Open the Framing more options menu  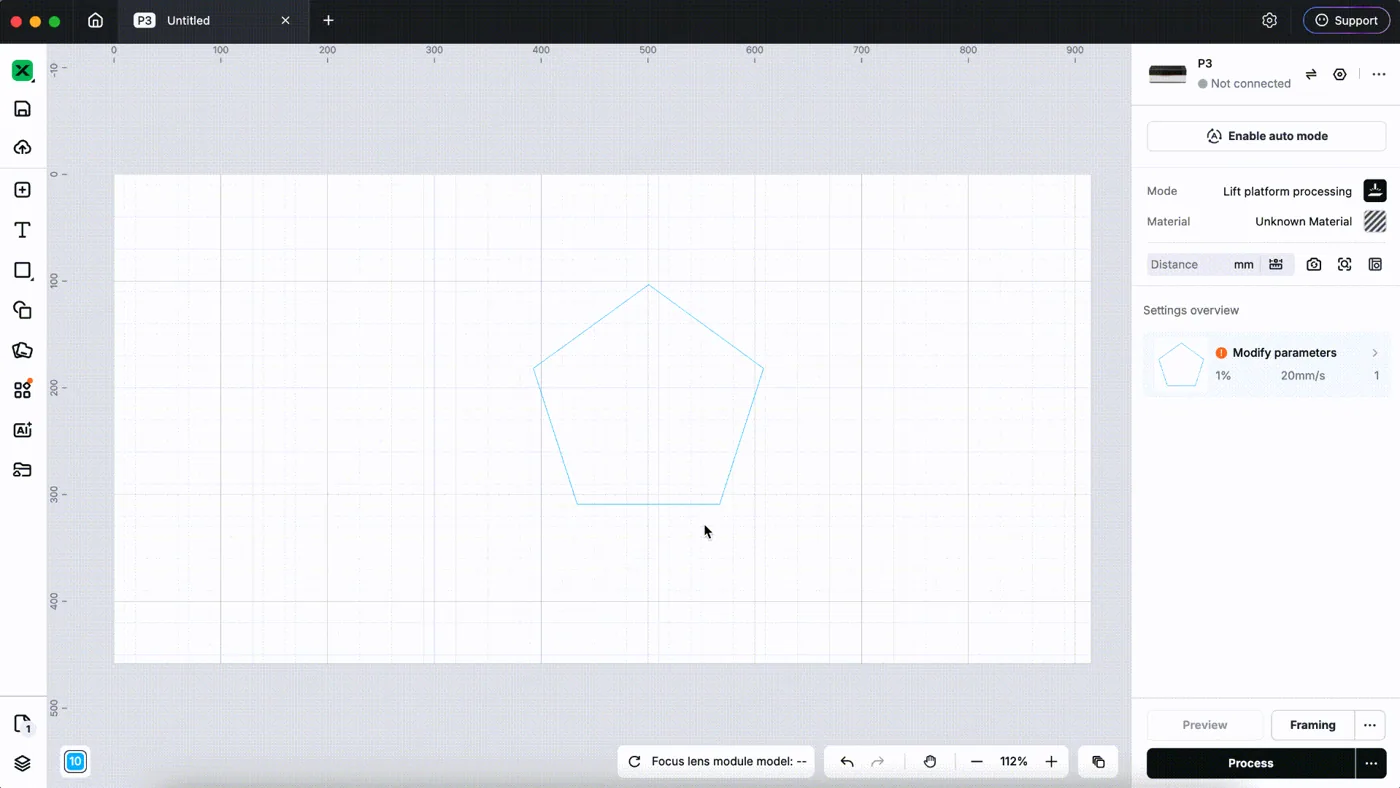tap(1370, 725)
